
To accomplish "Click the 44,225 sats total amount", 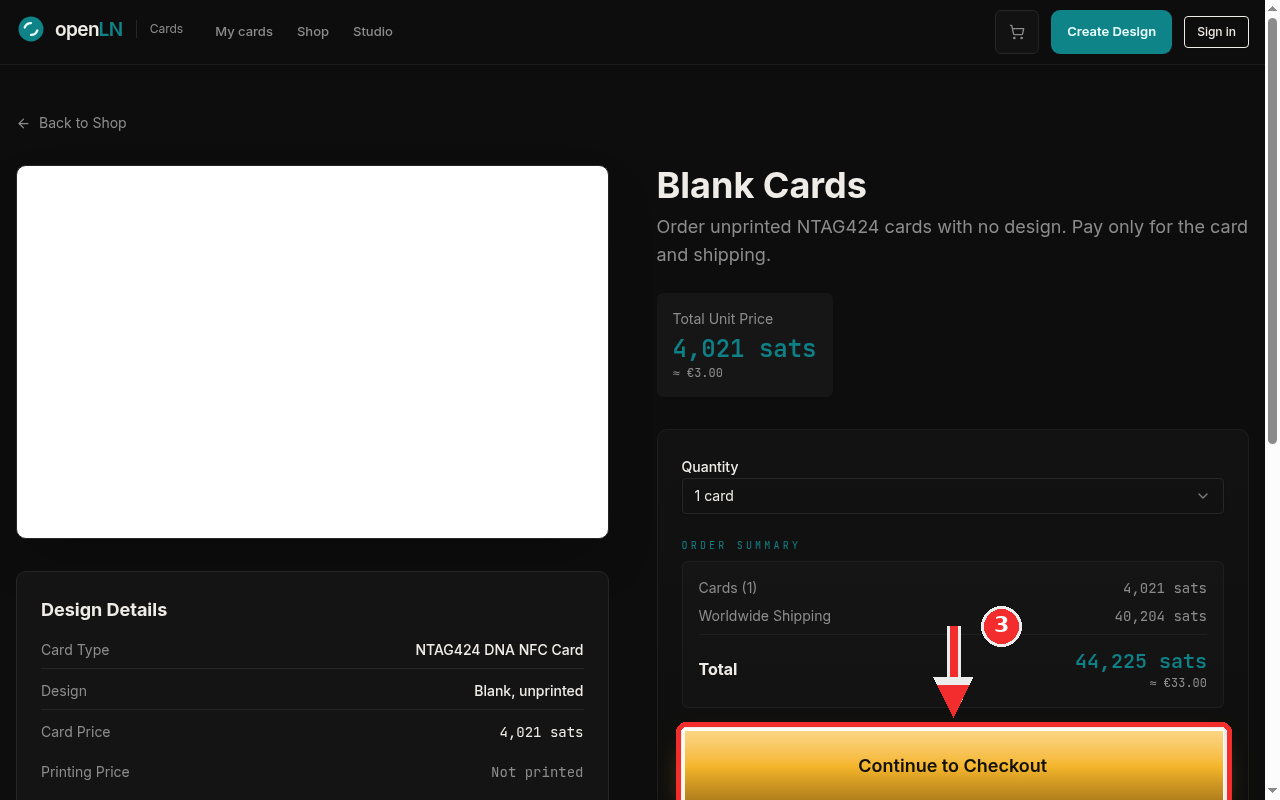I will click(1141, 661).
